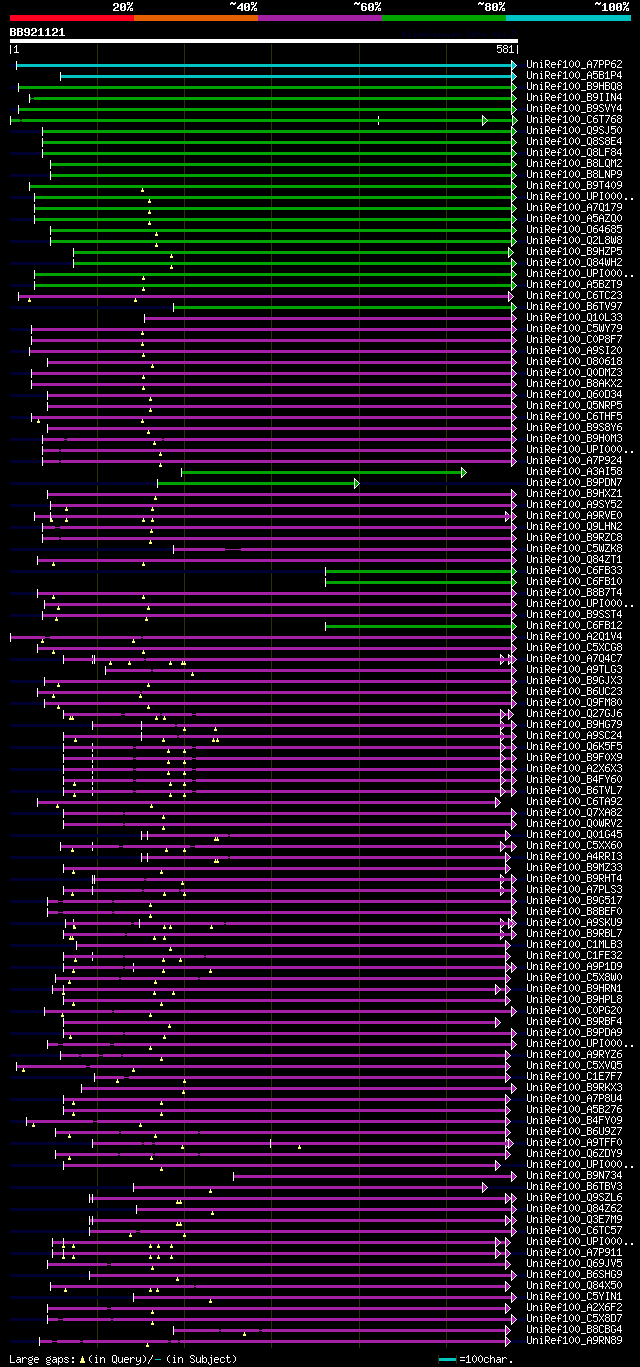The height and width of the screenshot is (1367, 640).
Task: Click UniRef100_Q10L33 label
Action: (573, 318)
